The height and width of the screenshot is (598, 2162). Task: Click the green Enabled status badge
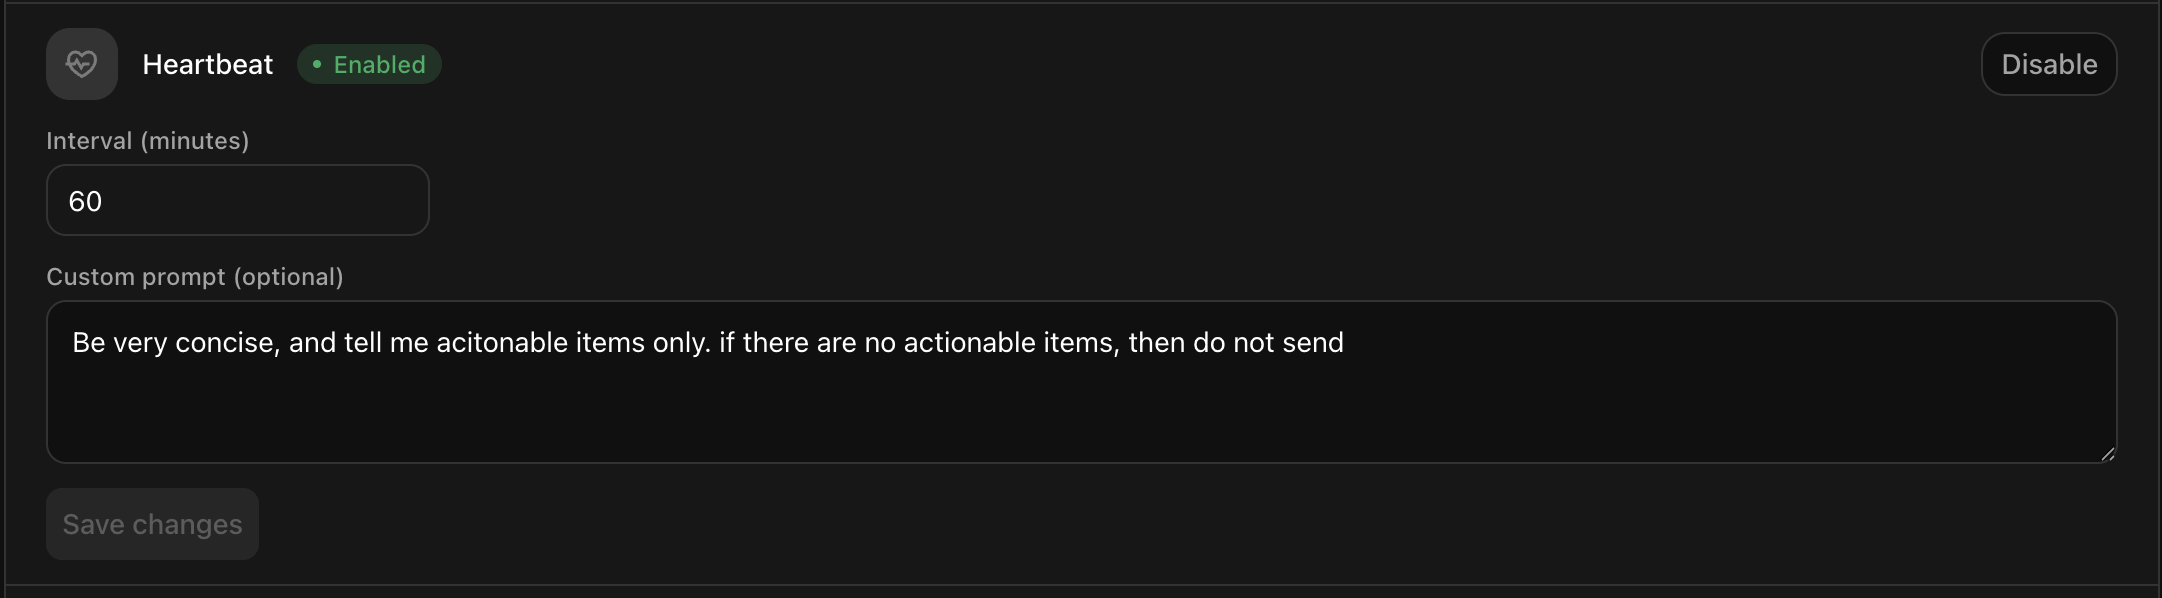point(370,64)
